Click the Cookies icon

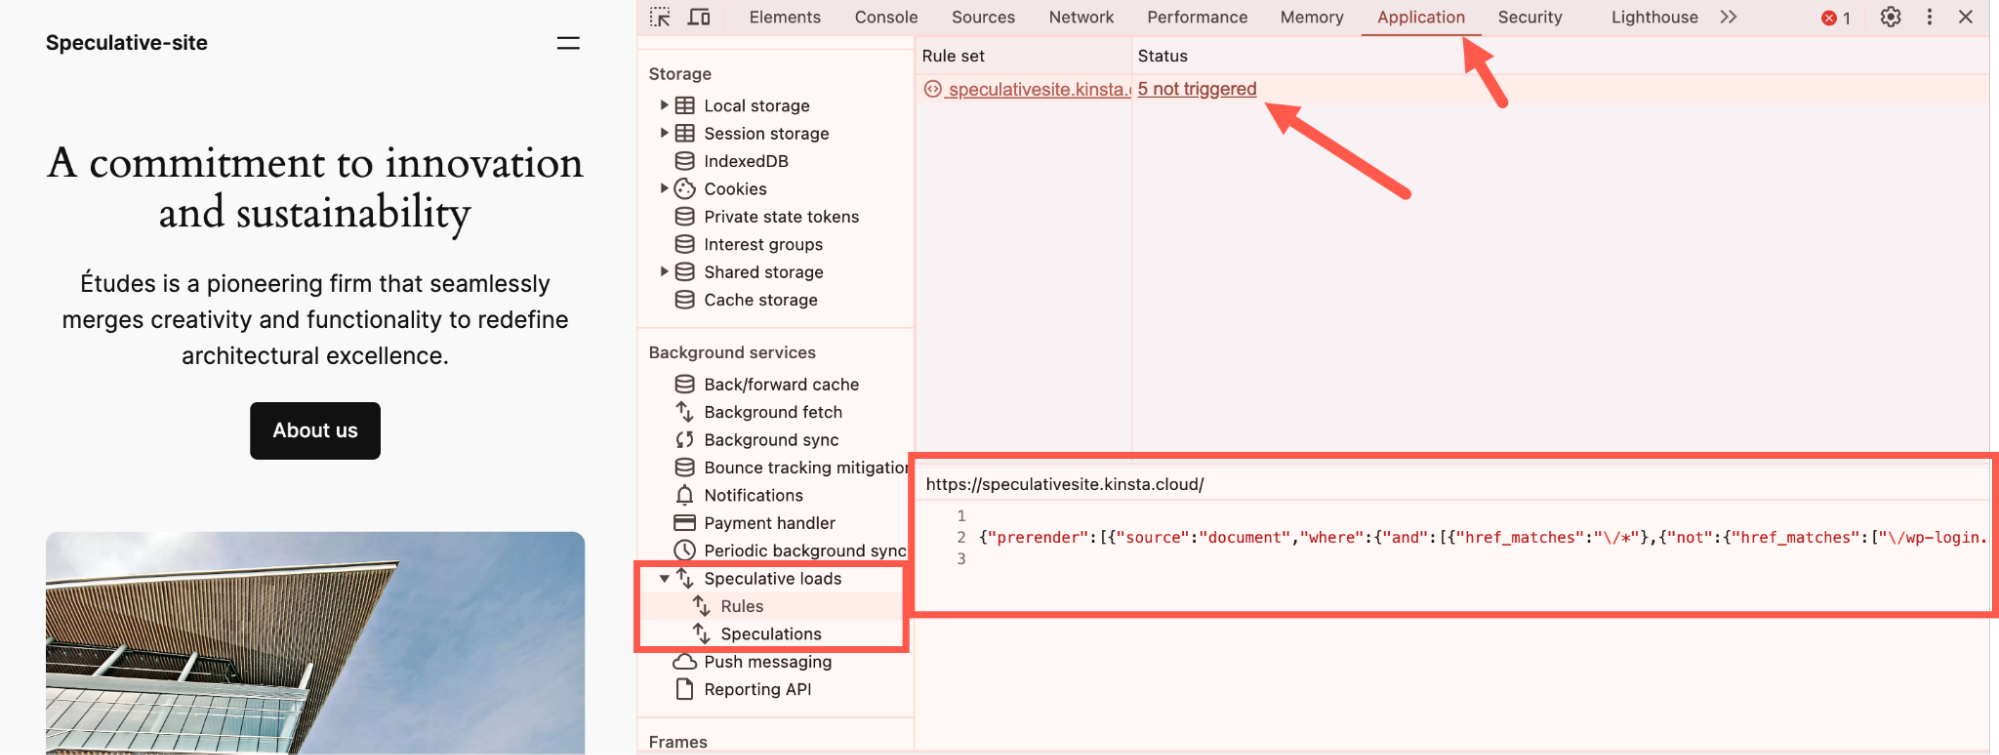tap(685, 189)
